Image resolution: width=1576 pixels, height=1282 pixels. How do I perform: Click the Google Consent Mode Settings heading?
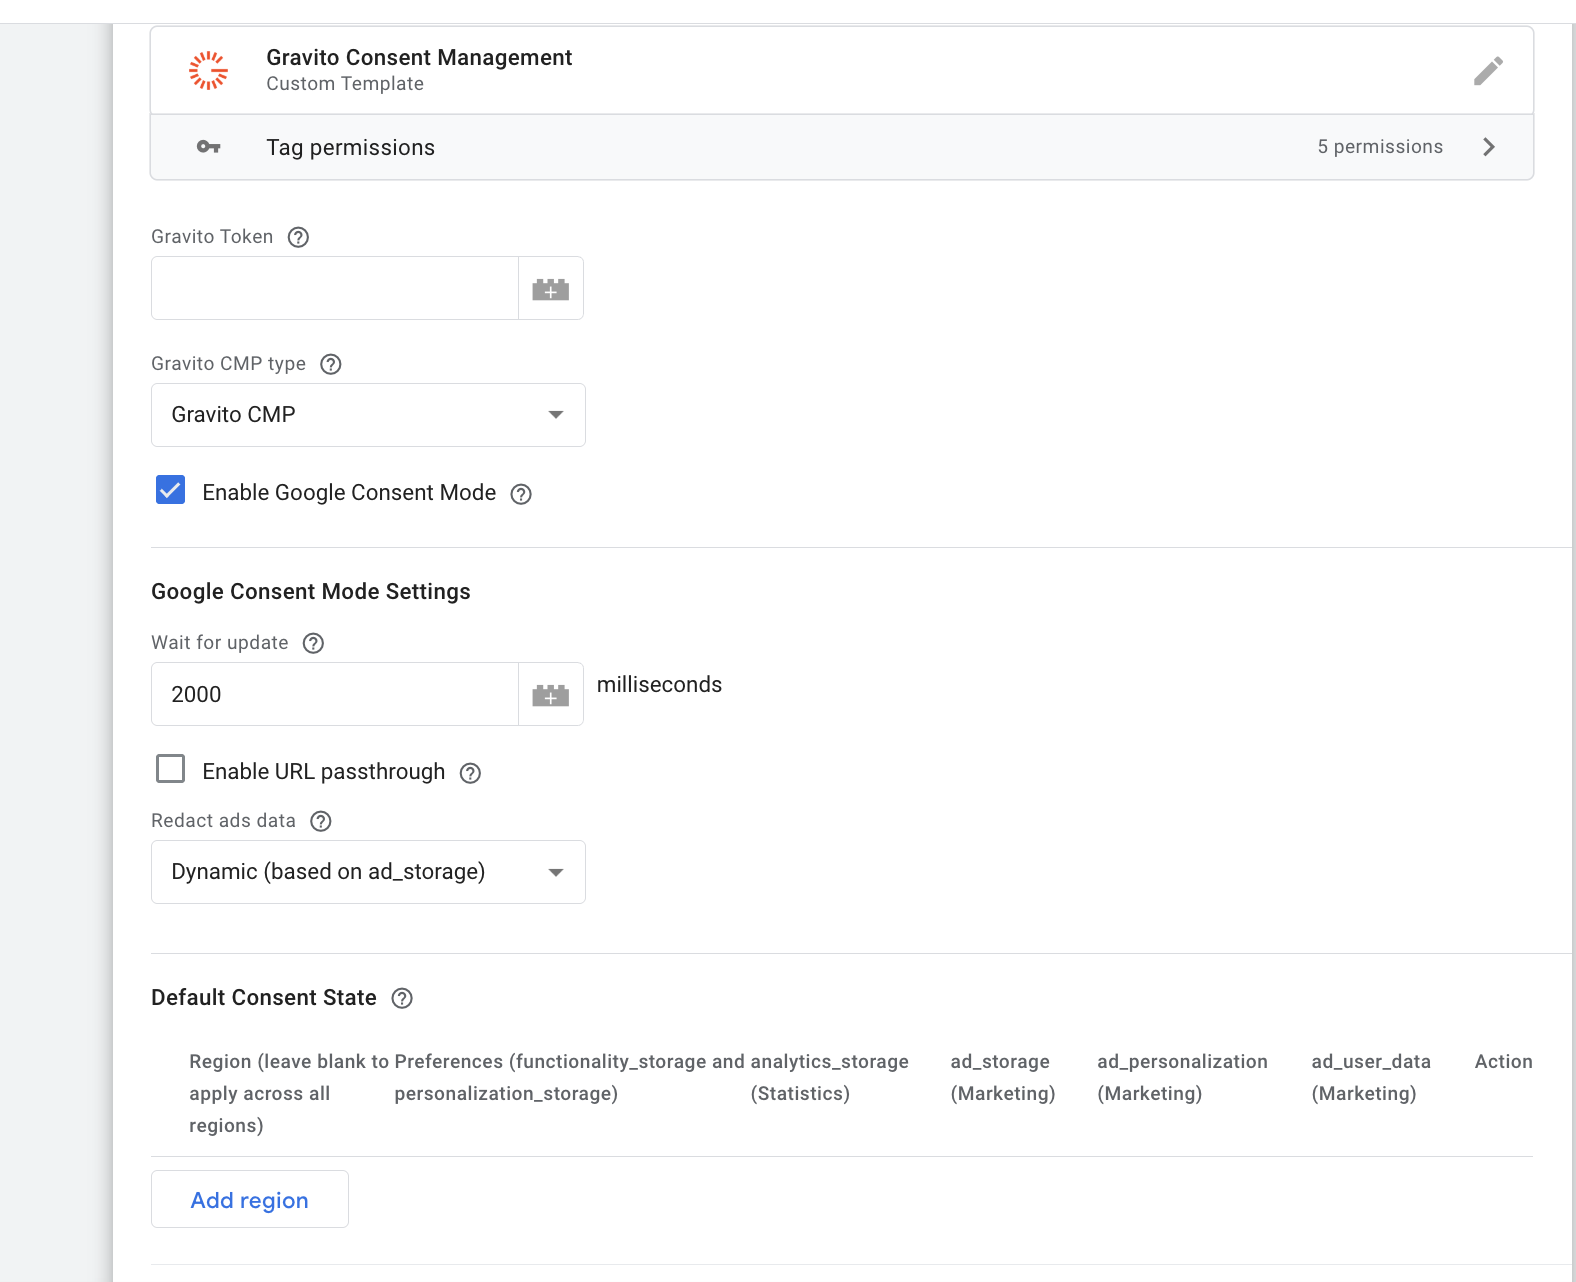(x=311, y=592)
